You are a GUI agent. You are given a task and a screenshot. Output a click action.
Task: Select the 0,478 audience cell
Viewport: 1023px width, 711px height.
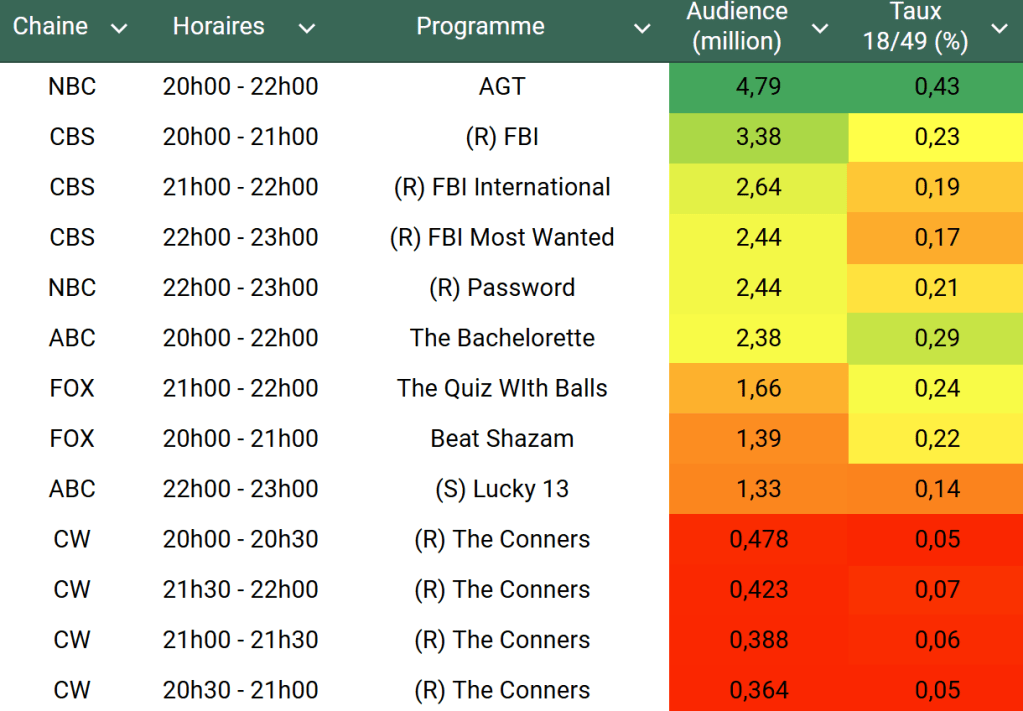pyautogui.click(x=758, y=539)
